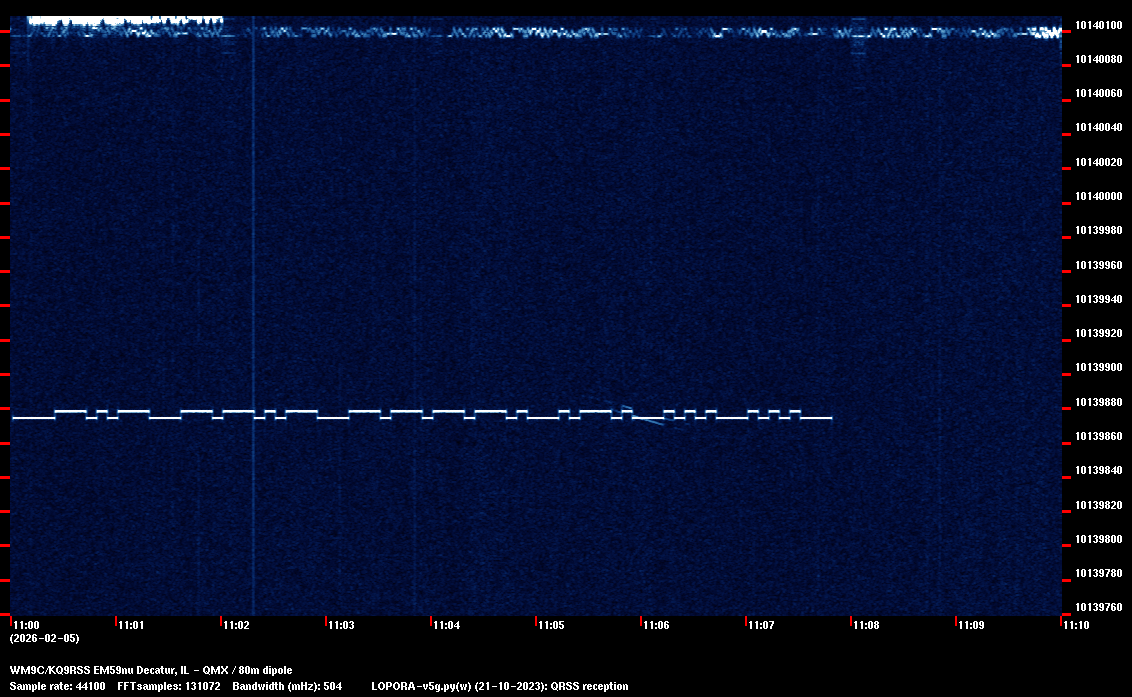
Task: Click the 10139760 frequency label
Action: click(1096, 608)
